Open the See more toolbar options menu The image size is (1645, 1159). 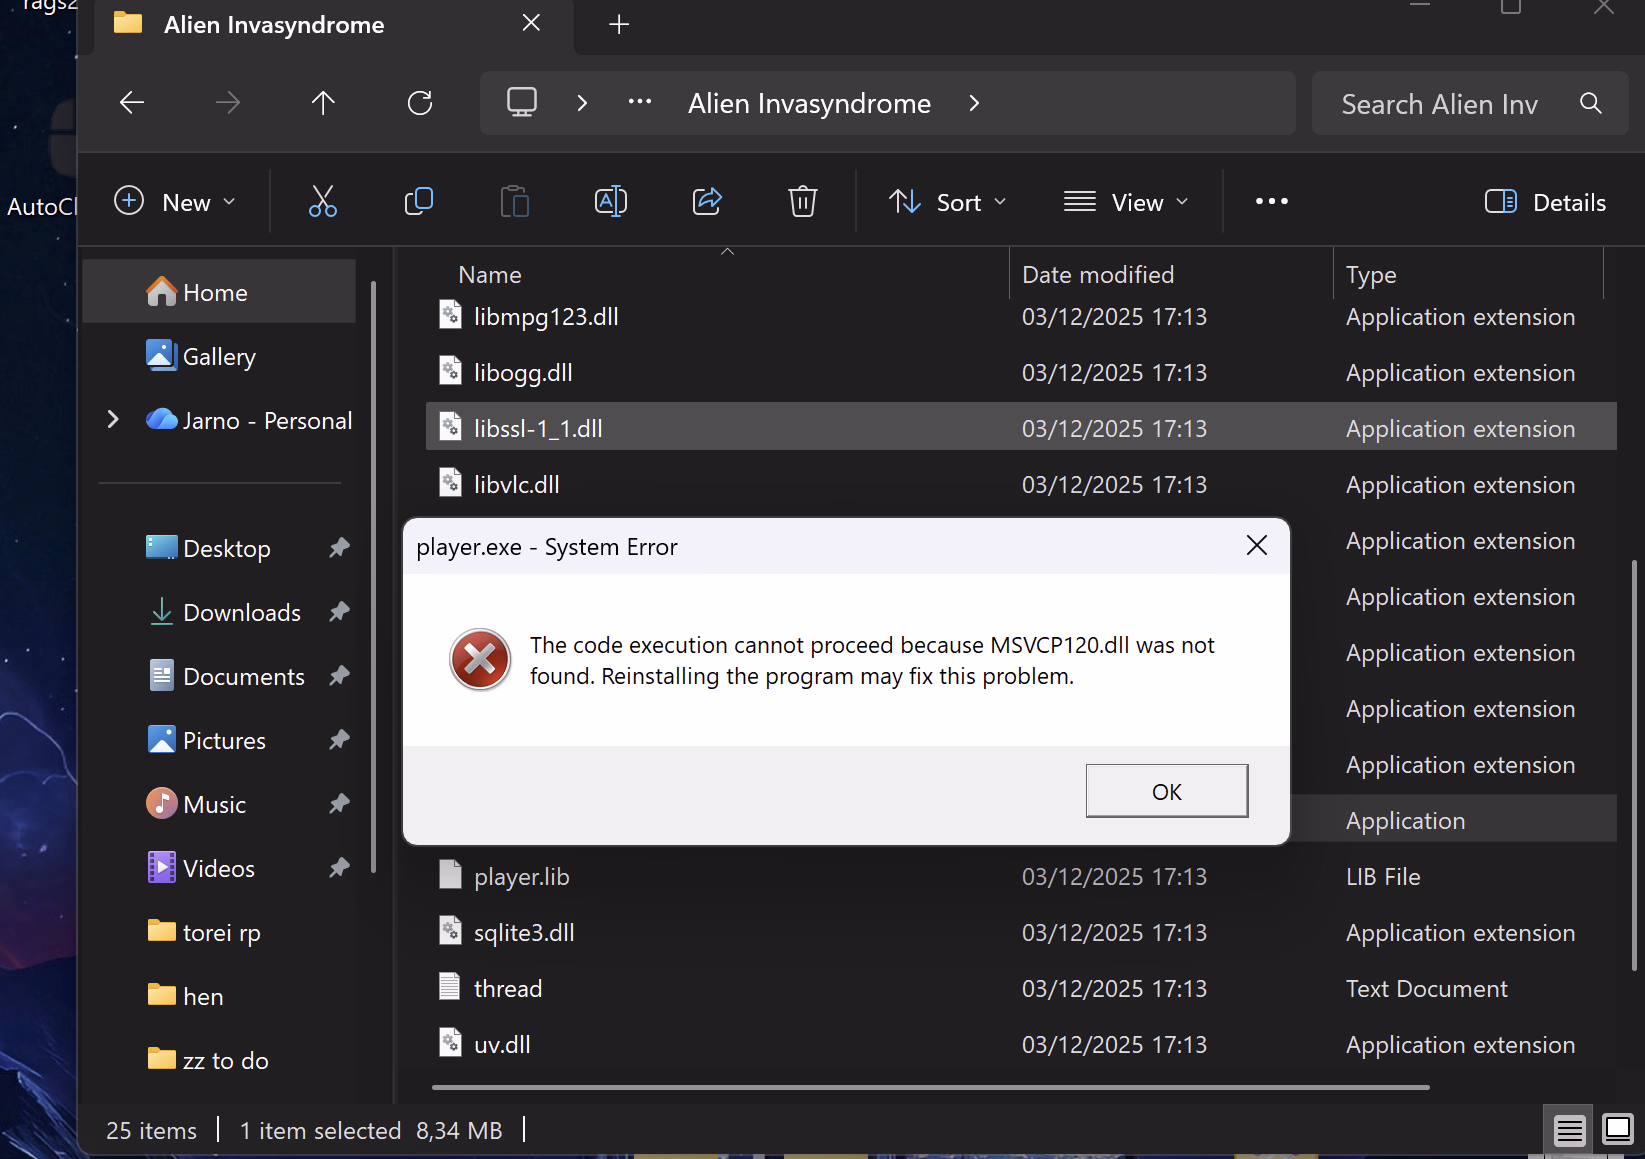click(x=1271, y=202)
